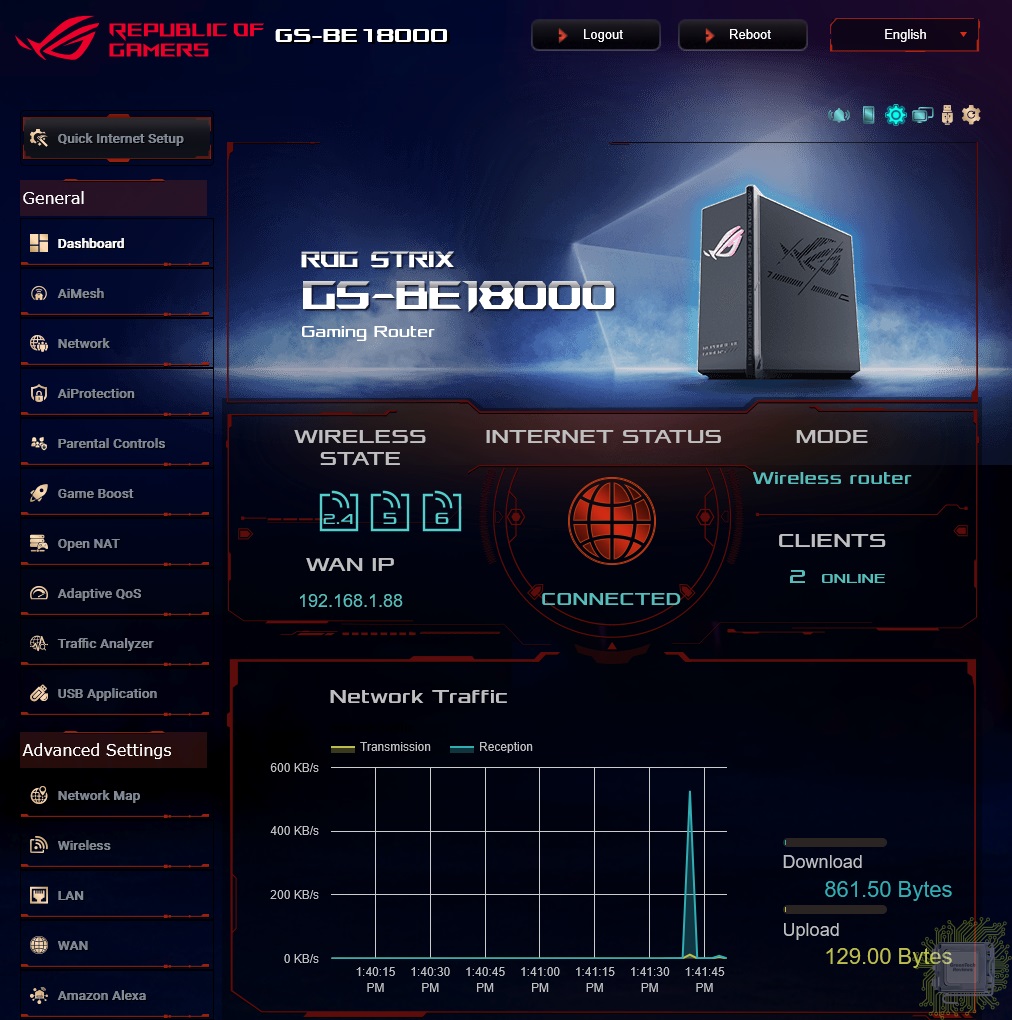Click the Network Map globe icon
This screenshot has width=1012, height=1020.
point(39,795)
